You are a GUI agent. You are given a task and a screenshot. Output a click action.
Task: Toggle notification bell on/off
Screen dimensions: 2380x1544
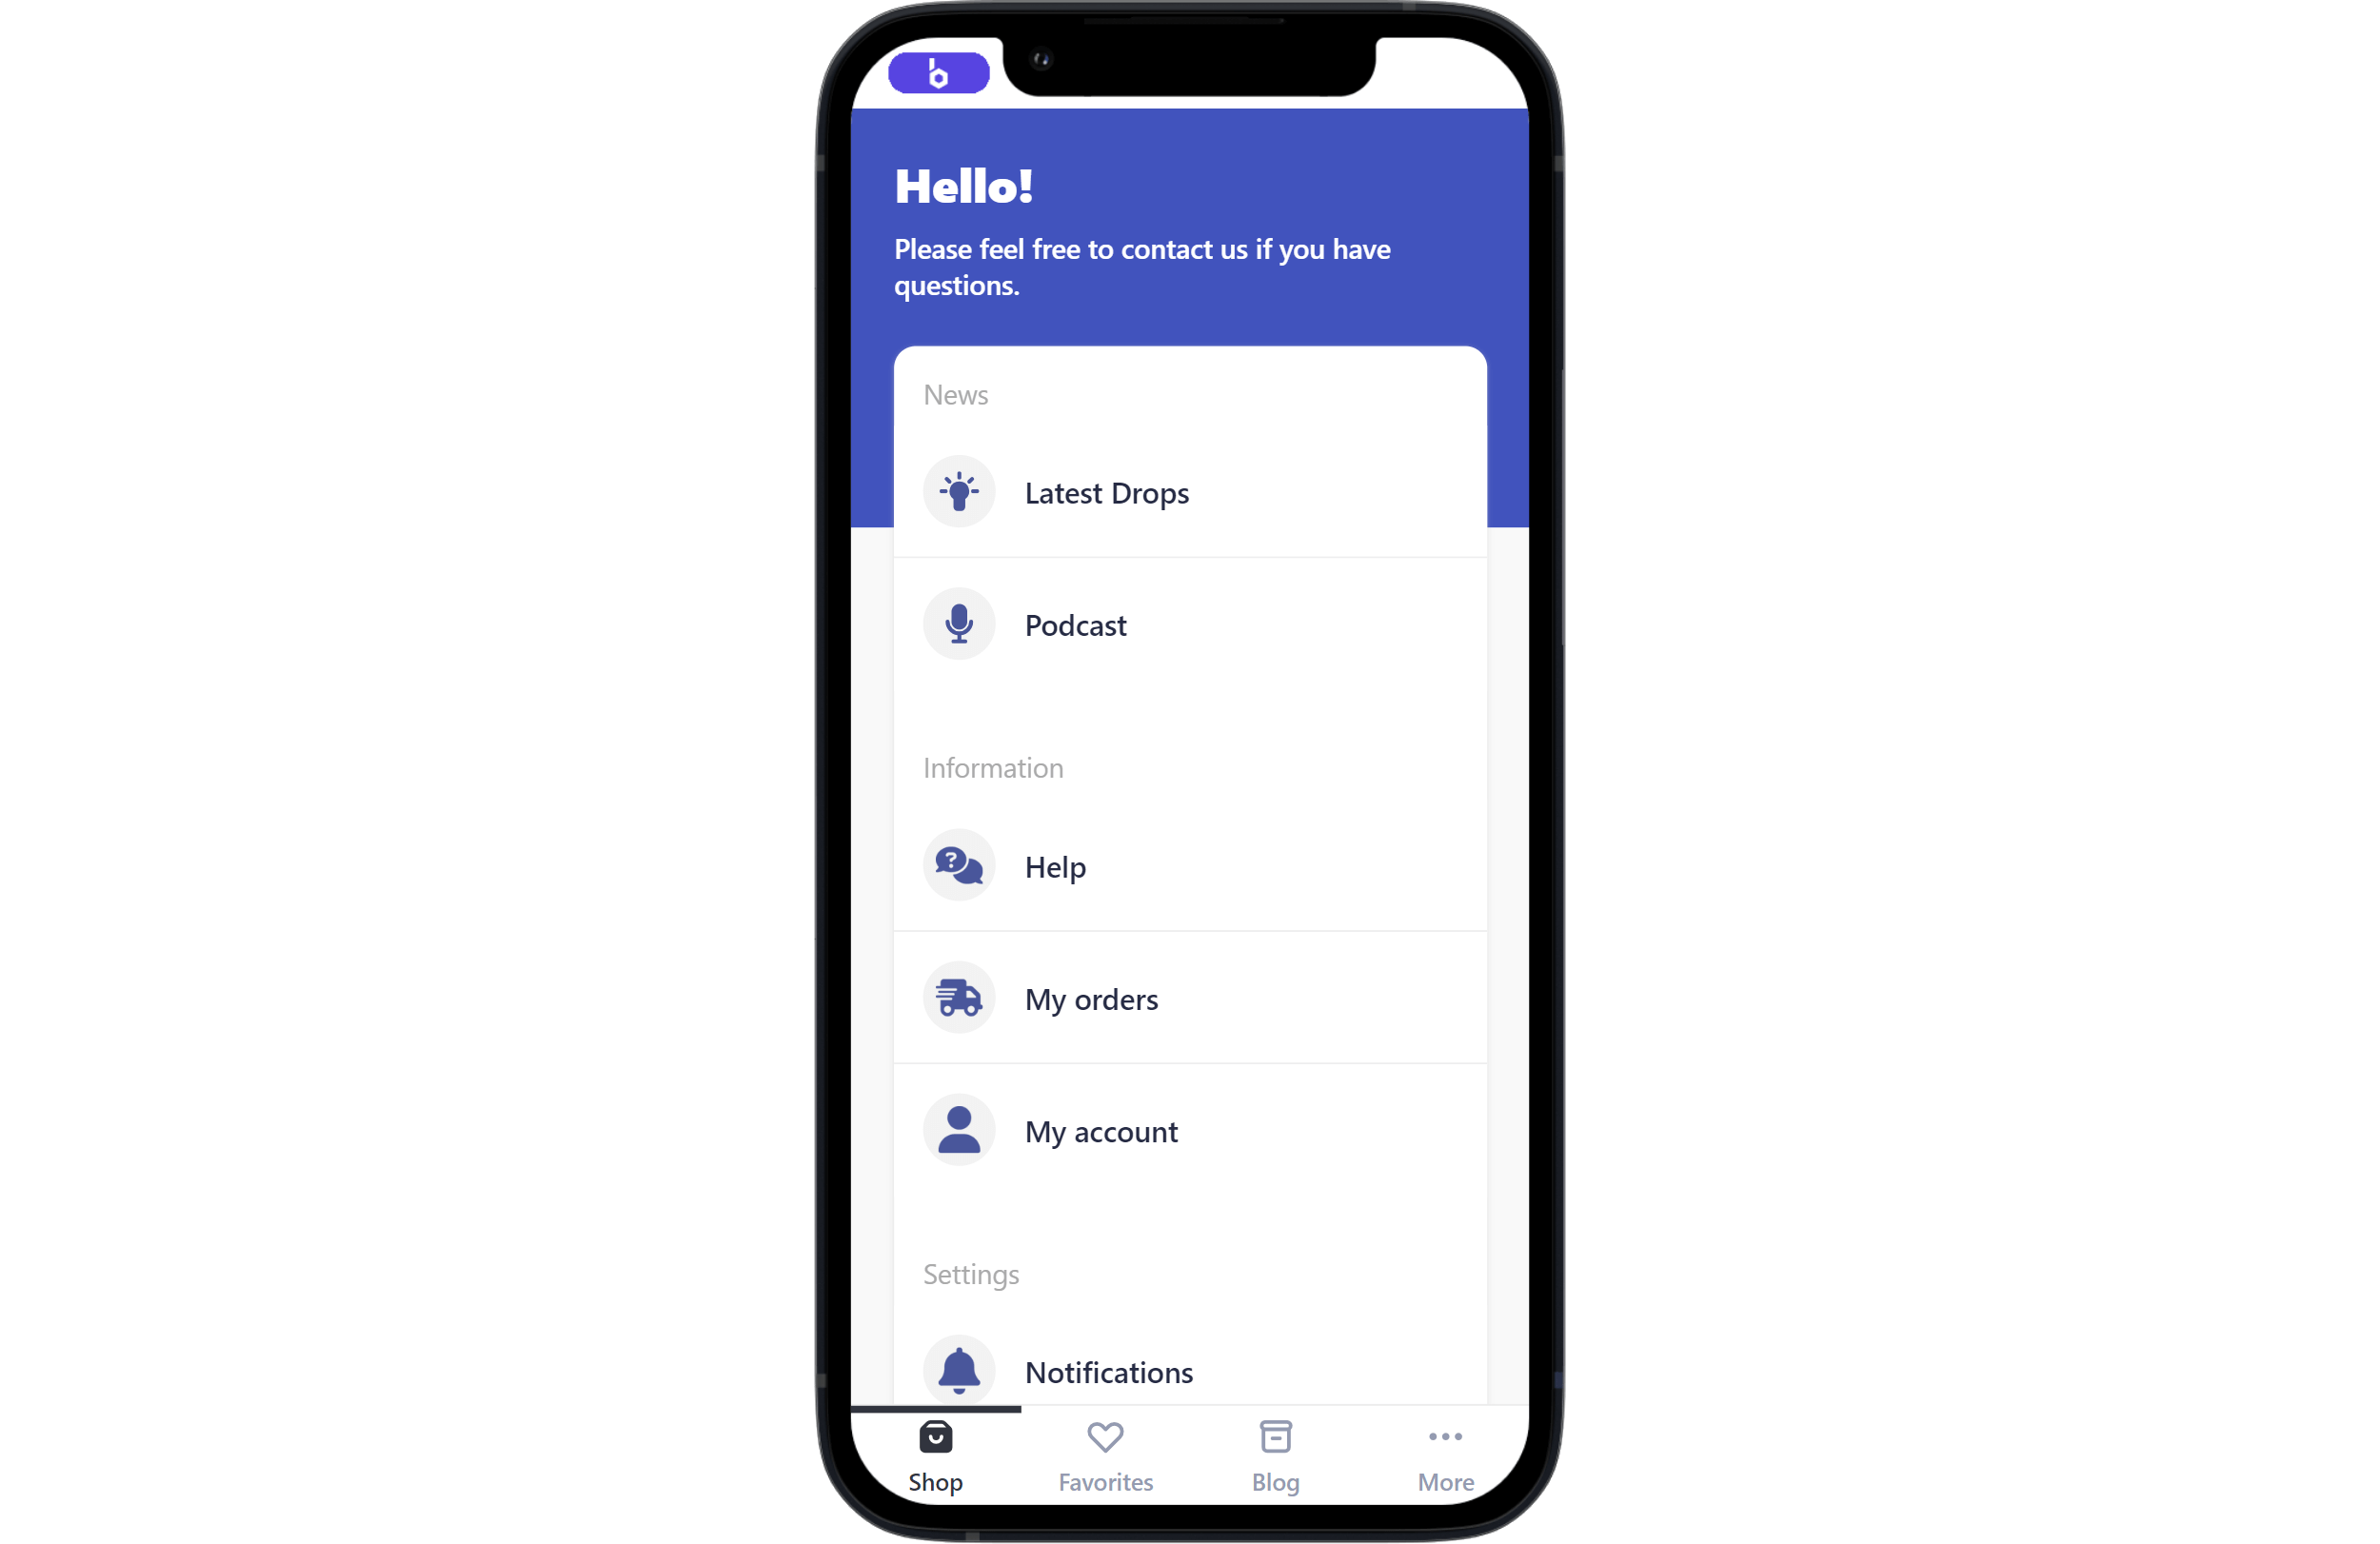(960, 1371)
